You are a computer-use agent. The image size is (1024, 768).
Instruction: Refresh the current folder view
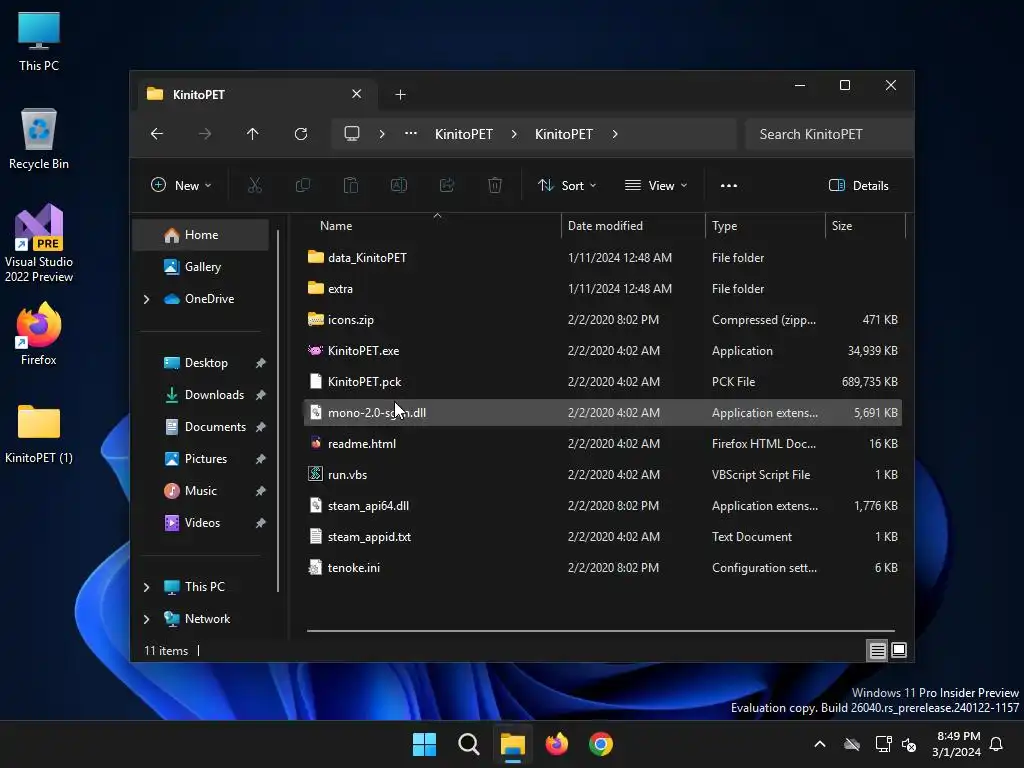coord(301,134)
